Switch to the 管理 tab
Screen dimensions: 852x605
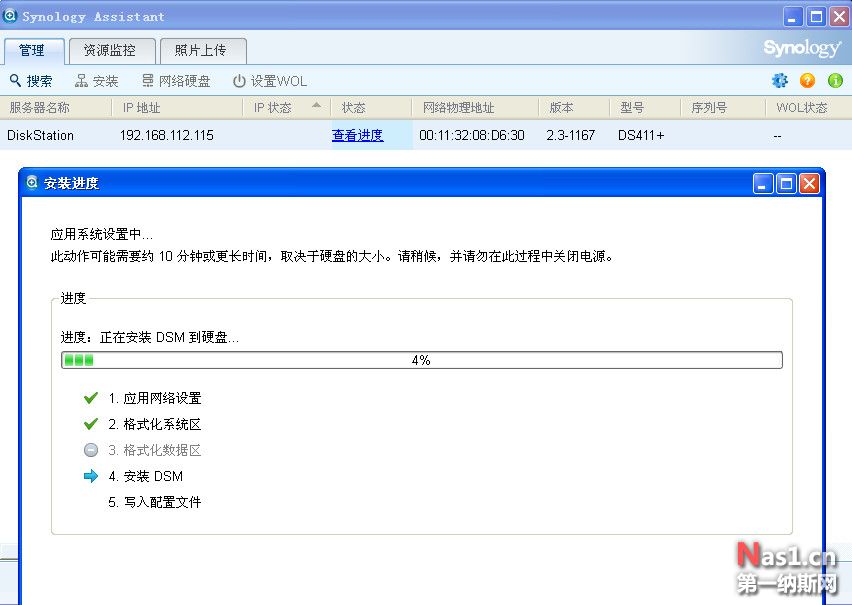click(34, 51)
